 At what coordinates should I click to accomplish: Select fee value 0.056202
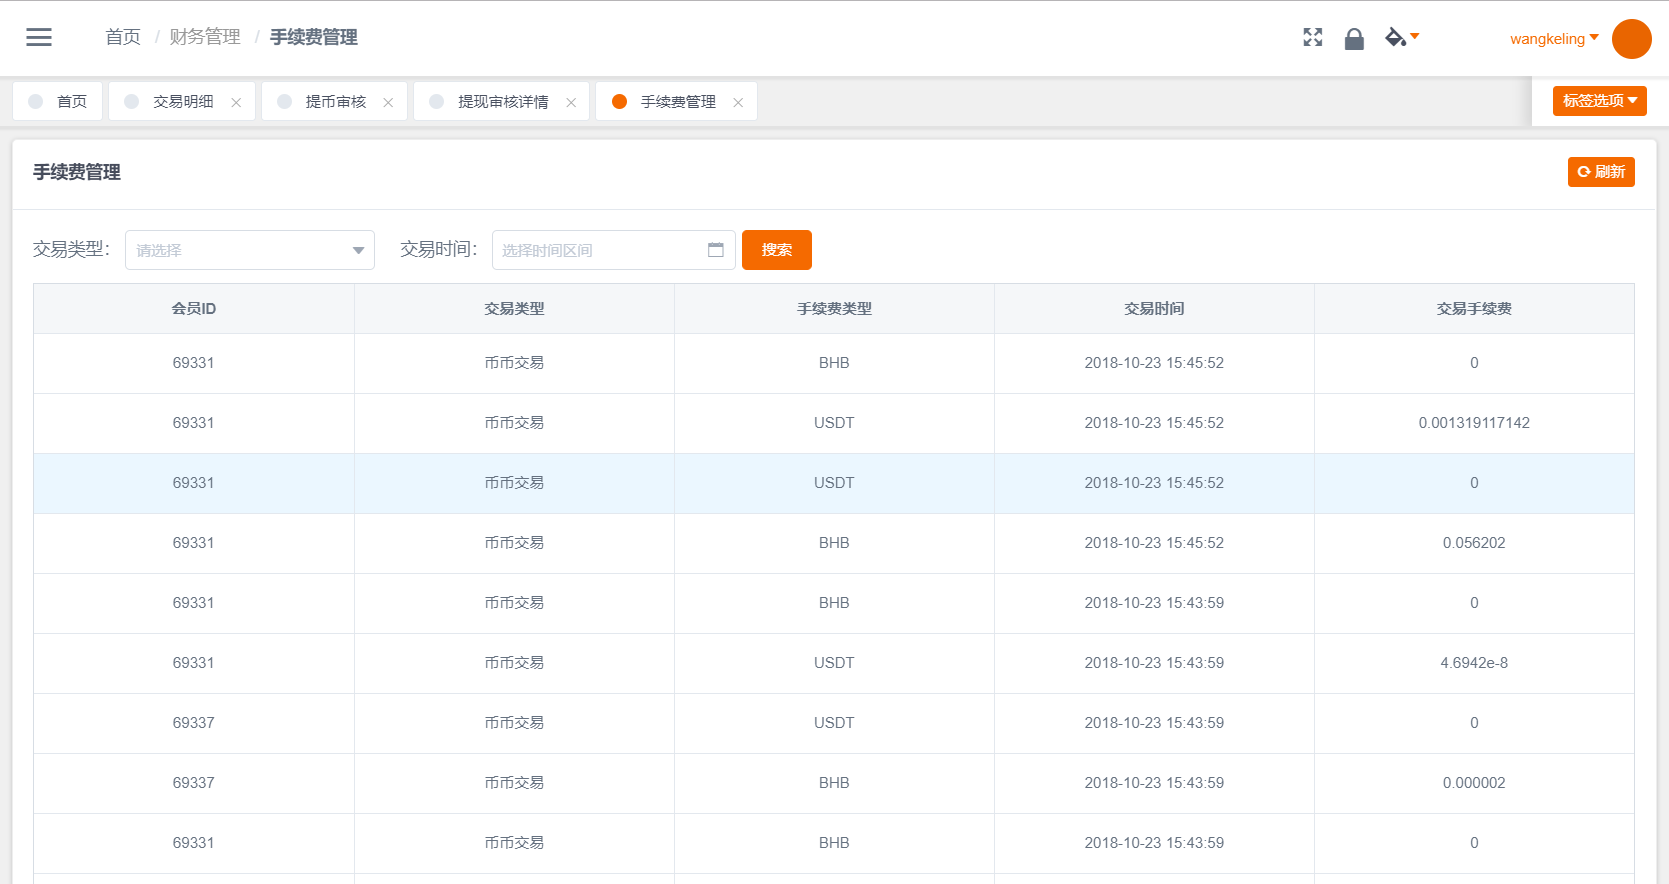point(1474,543)
